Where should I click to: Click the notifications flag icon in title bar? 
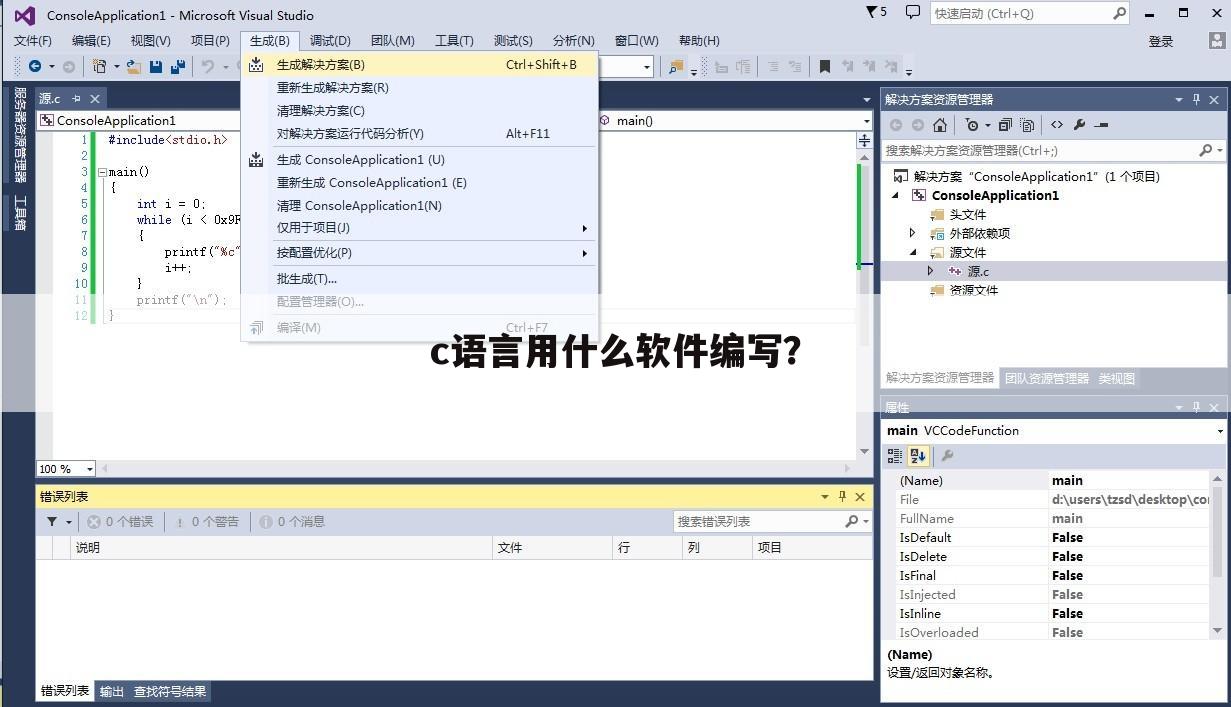point(870,12)
